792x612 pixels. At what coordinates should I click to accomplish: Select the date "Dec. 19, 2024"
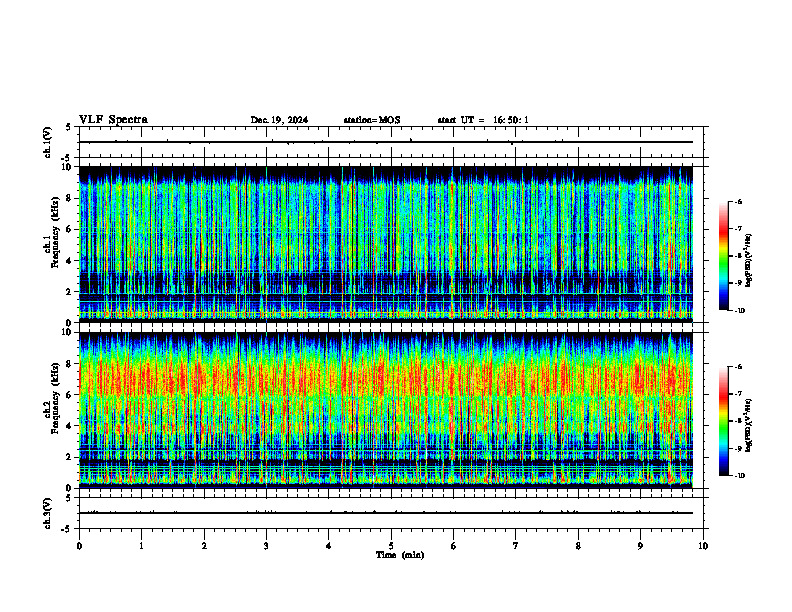(279, 120)
